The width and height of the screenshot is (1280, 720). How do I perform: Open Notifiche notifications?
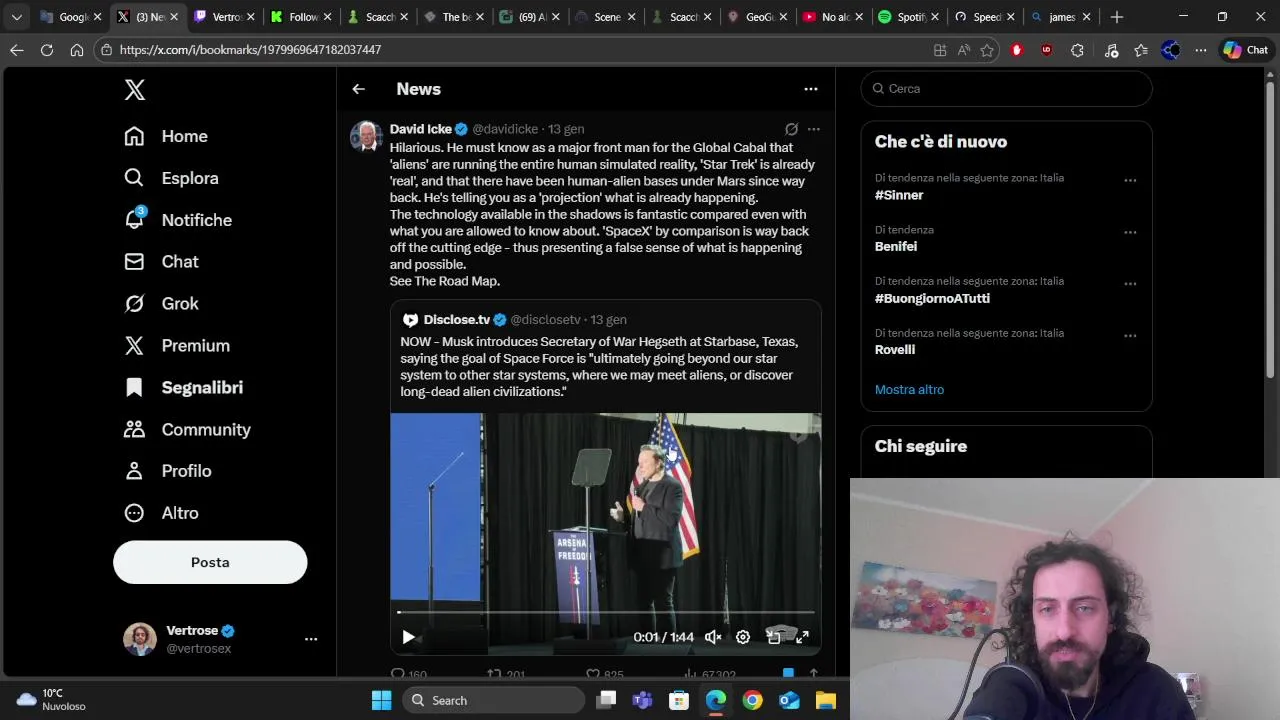(x=178, y=220)
